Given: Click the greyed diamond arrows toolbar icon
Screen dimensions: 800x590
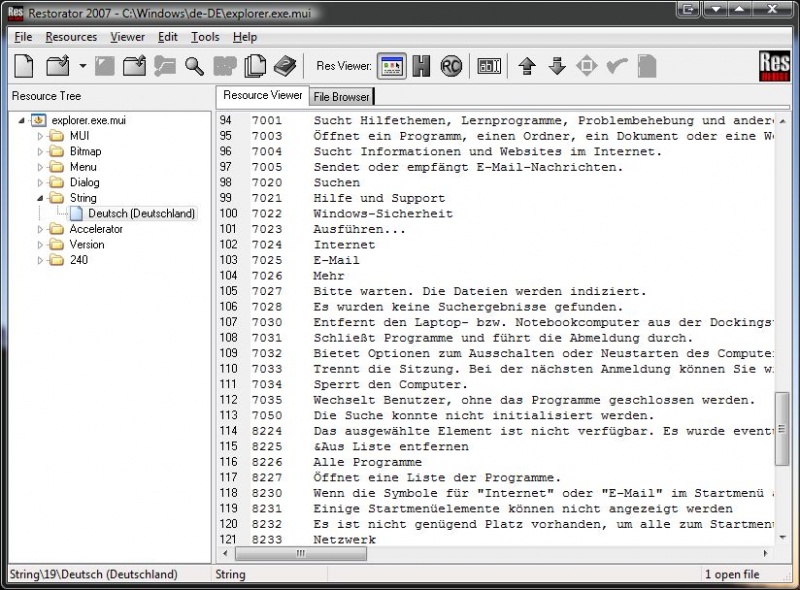Looking at the screenshot, I should click(x=587, y=66).
